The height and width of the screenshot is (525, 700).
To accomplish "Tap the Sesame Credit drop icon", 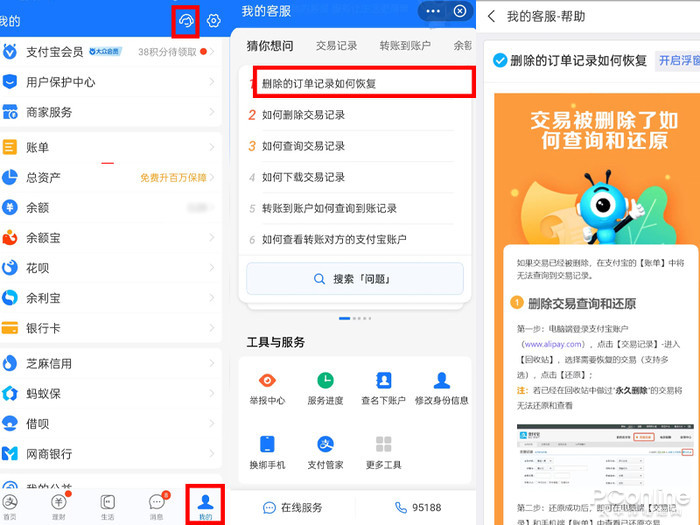I will point(10,363).
